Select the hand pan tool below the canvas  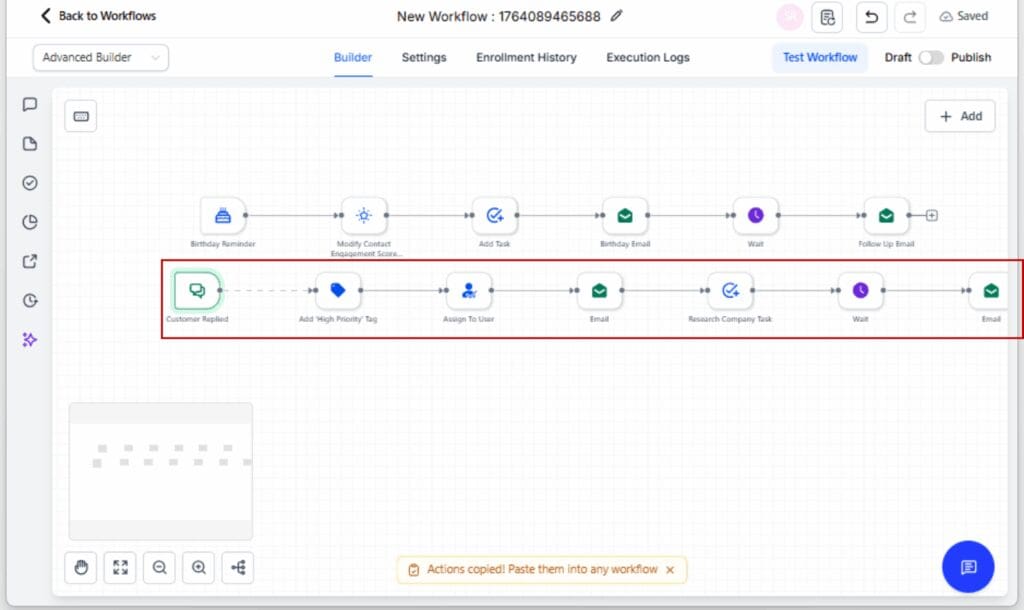tap(80, 567)
